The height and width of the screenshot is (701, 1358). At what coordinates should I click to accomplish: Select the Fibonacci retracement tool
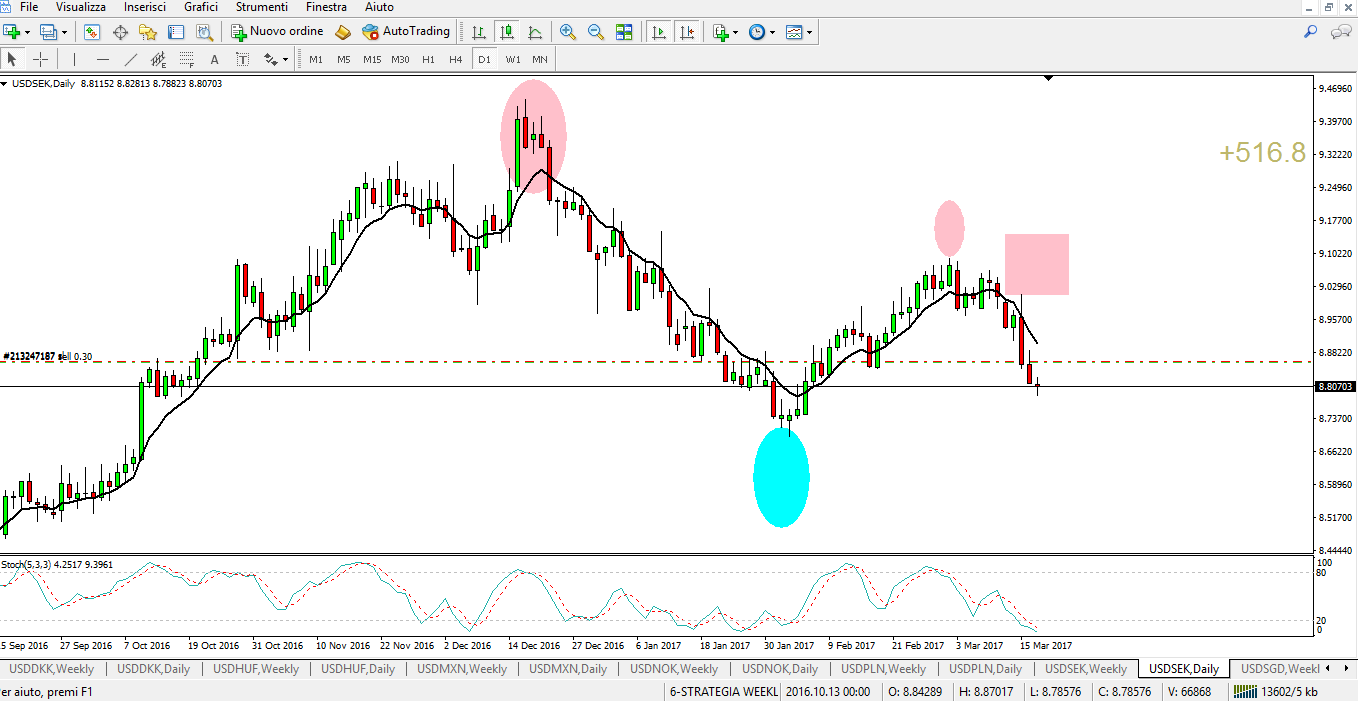pyautogui.click(x=186, y=59)
